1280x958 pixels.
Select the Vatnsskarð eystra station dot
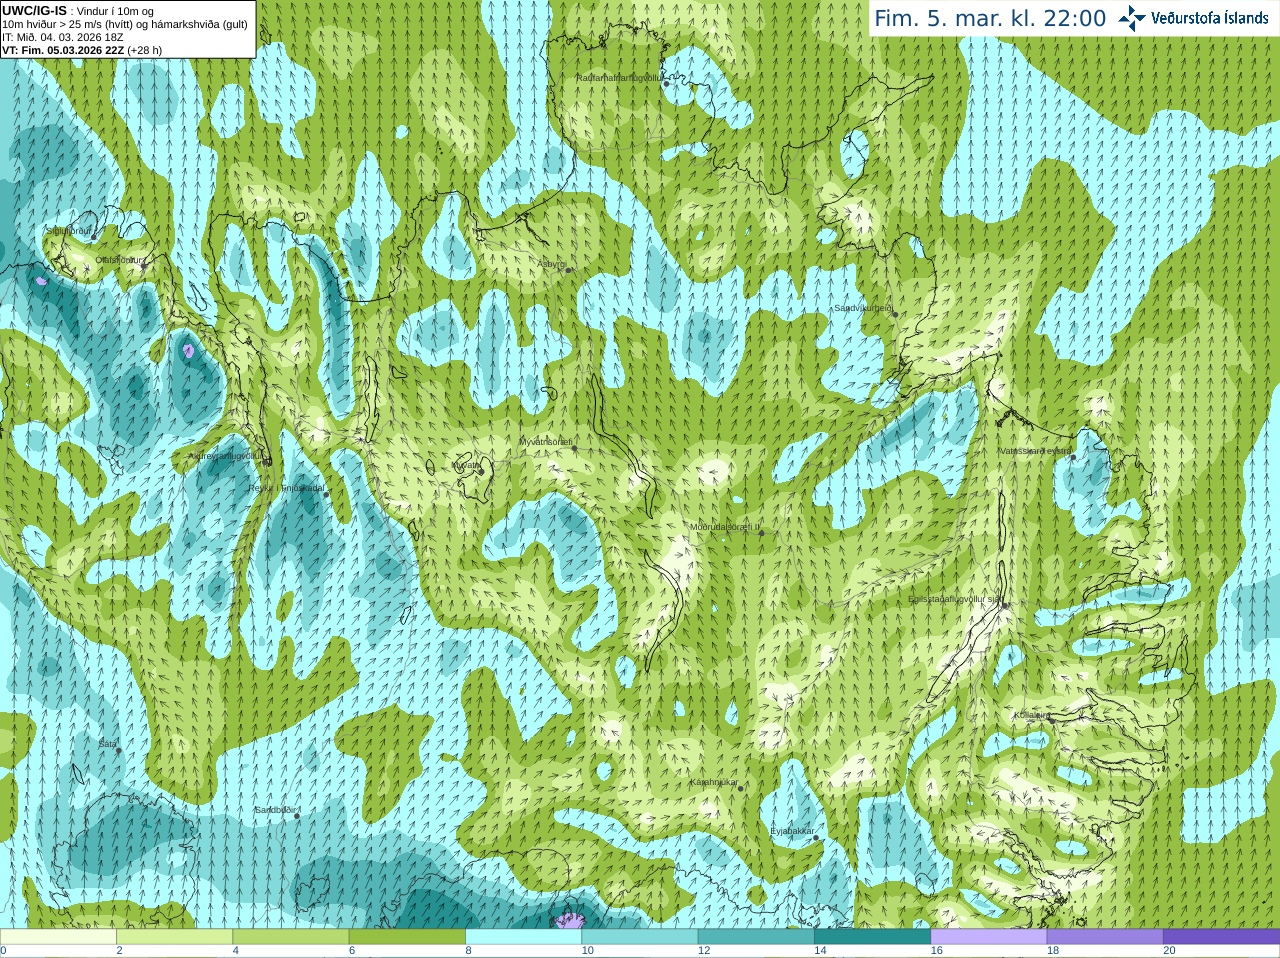pos(1072,456)
